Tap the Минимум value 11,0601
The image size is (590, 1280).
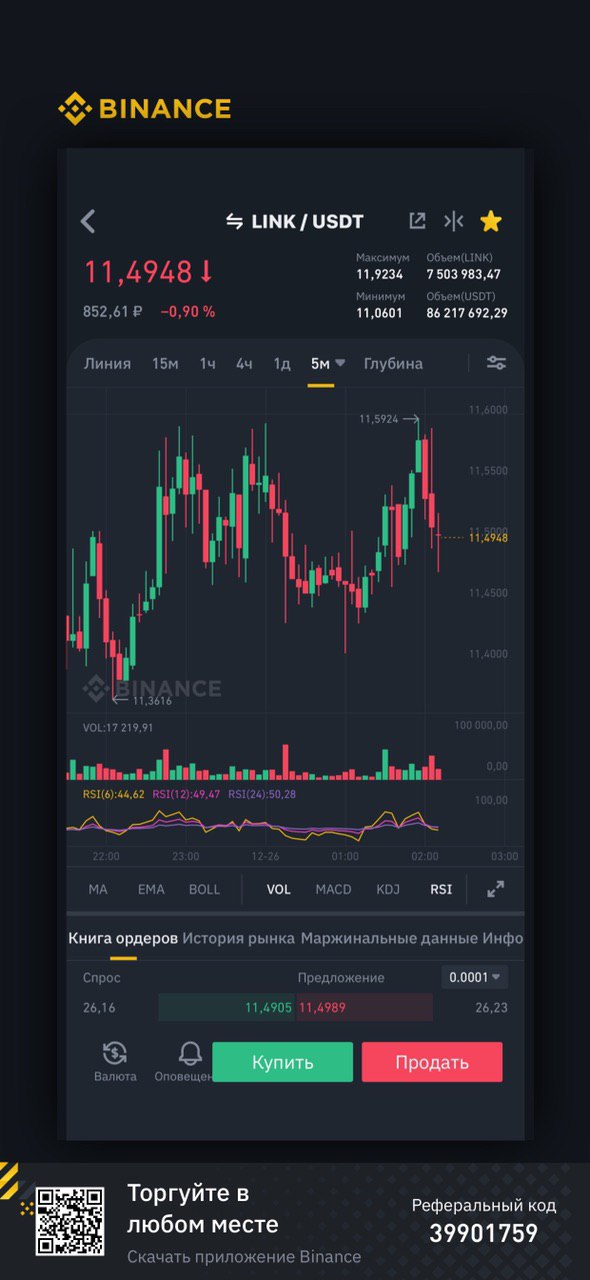379,313
